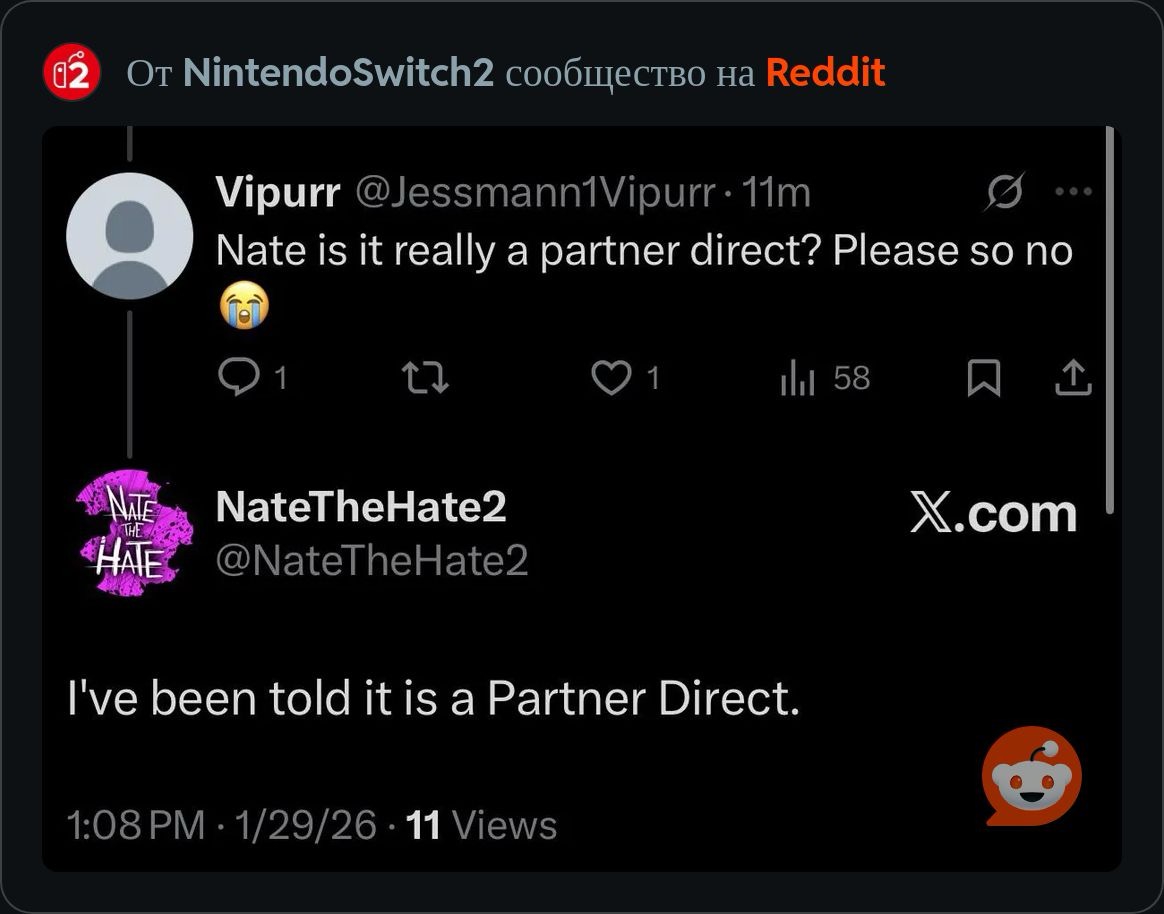Reply to Vipurr's post
This screenshot has height=914, width=1164.
[239, 378]
